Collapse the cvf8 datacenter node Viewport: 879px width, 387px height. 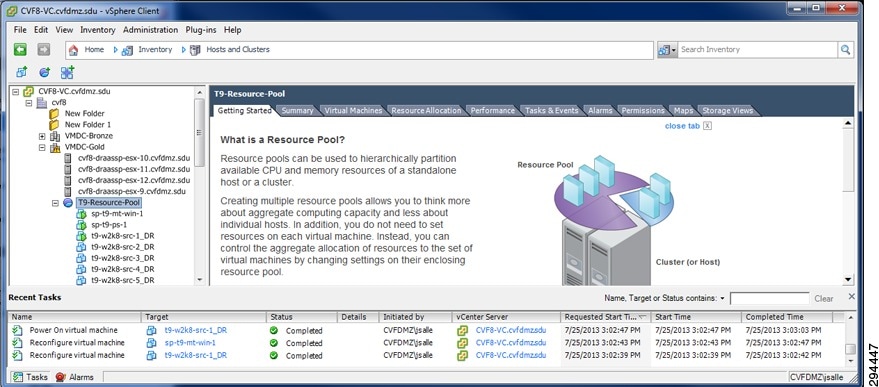coord(29,103)
